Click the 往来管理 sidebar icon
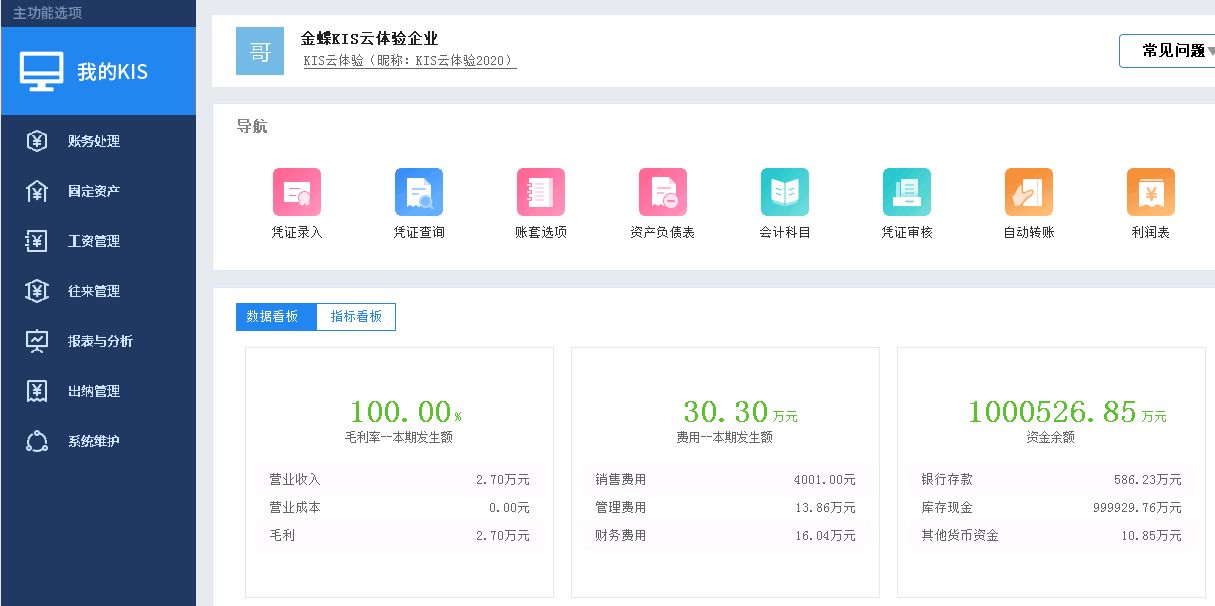 pos(37,291)
